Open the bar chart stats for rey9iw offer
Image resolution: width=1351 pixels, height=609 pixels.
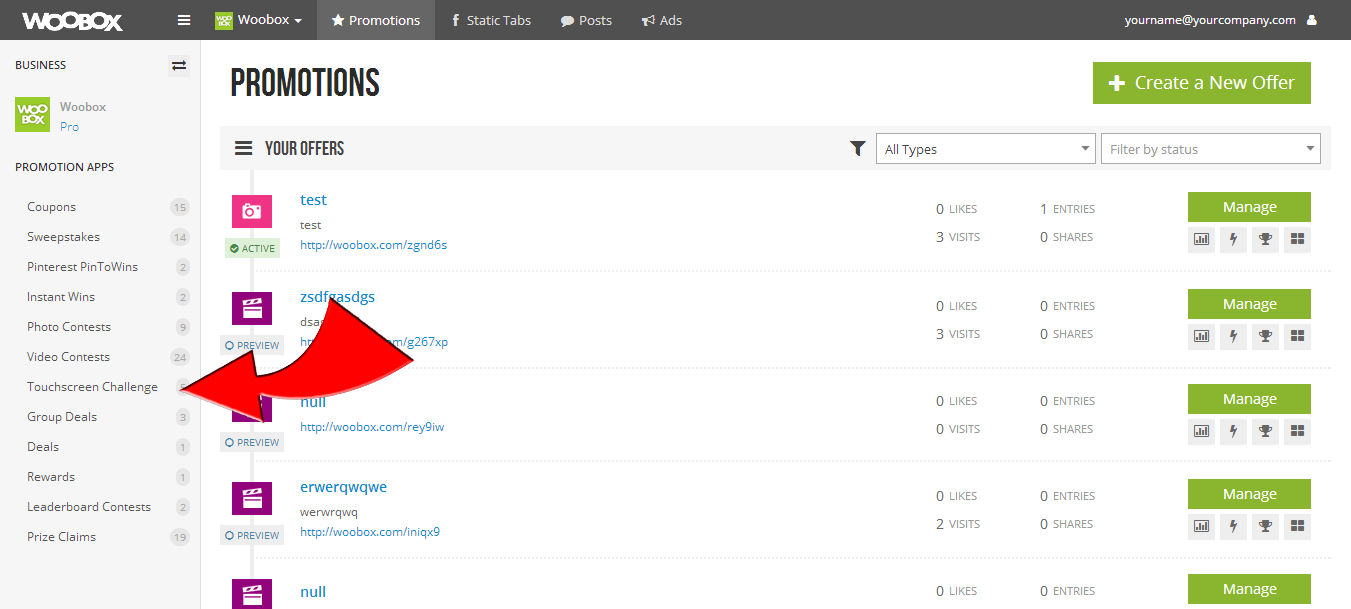[x=1201, y=432]
